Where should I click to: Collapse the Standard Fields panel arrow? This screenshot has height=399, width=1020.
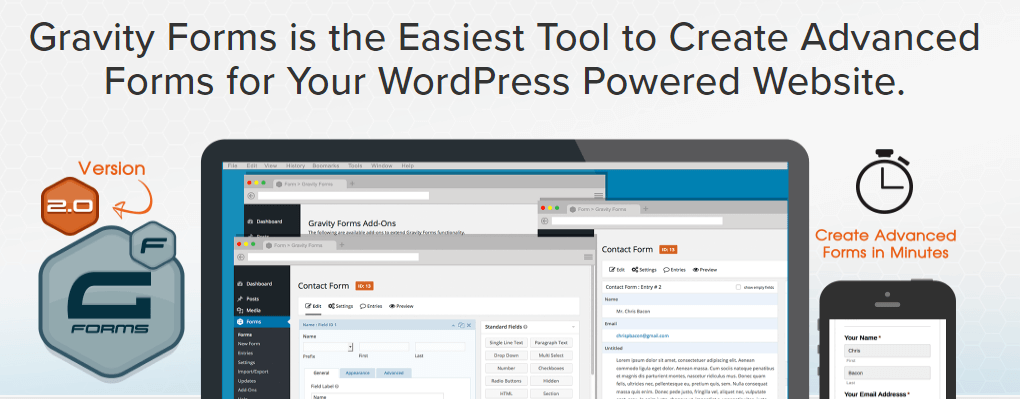tap(573, 326)
